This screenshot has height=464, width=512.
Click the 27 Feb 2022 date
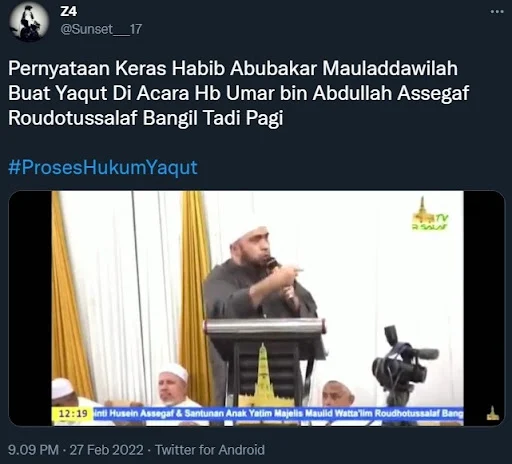point(107,450)
